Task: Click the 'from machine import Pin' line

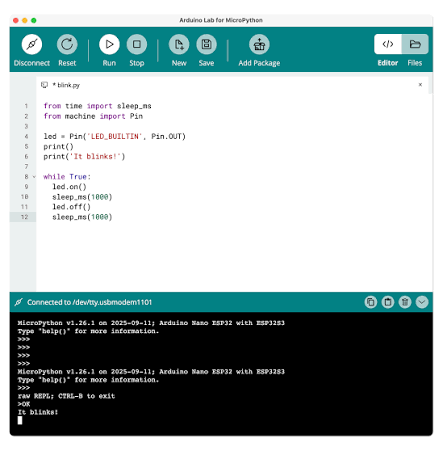Action: click(93, 116)
